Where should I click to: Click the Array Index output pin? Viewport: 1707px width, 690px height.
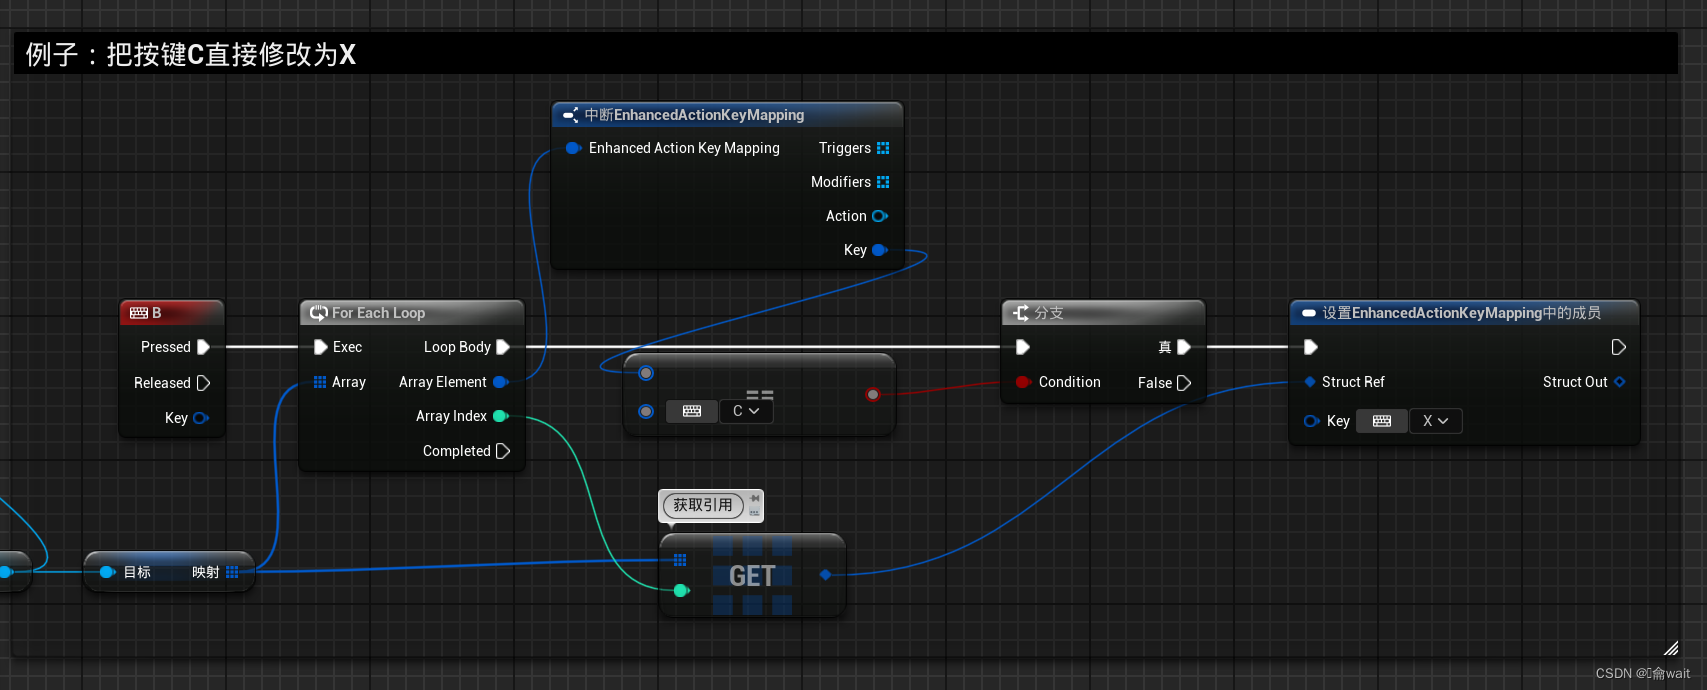point(501,416)
